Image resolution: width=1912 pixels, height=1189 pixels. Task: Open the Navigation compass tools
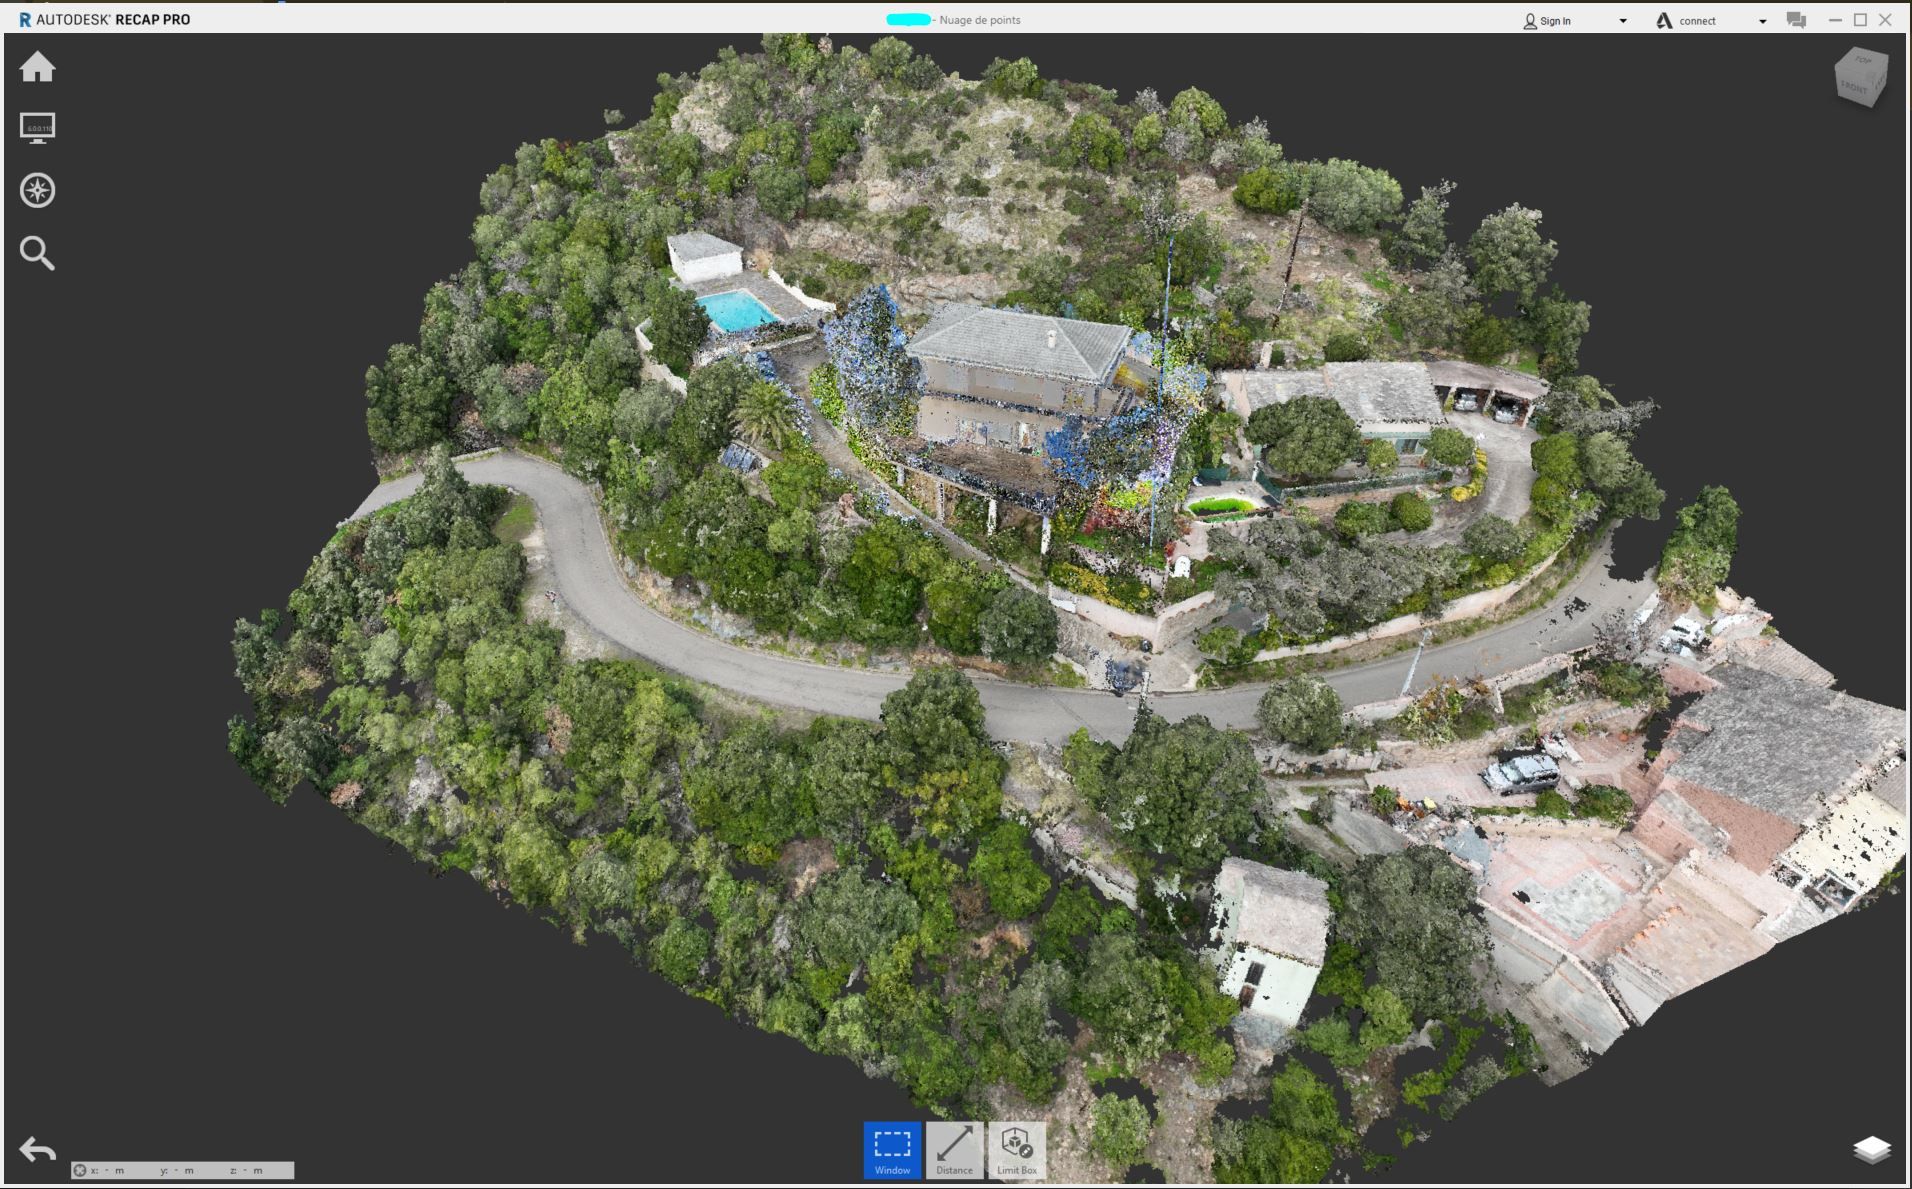(x=38, y=190)
